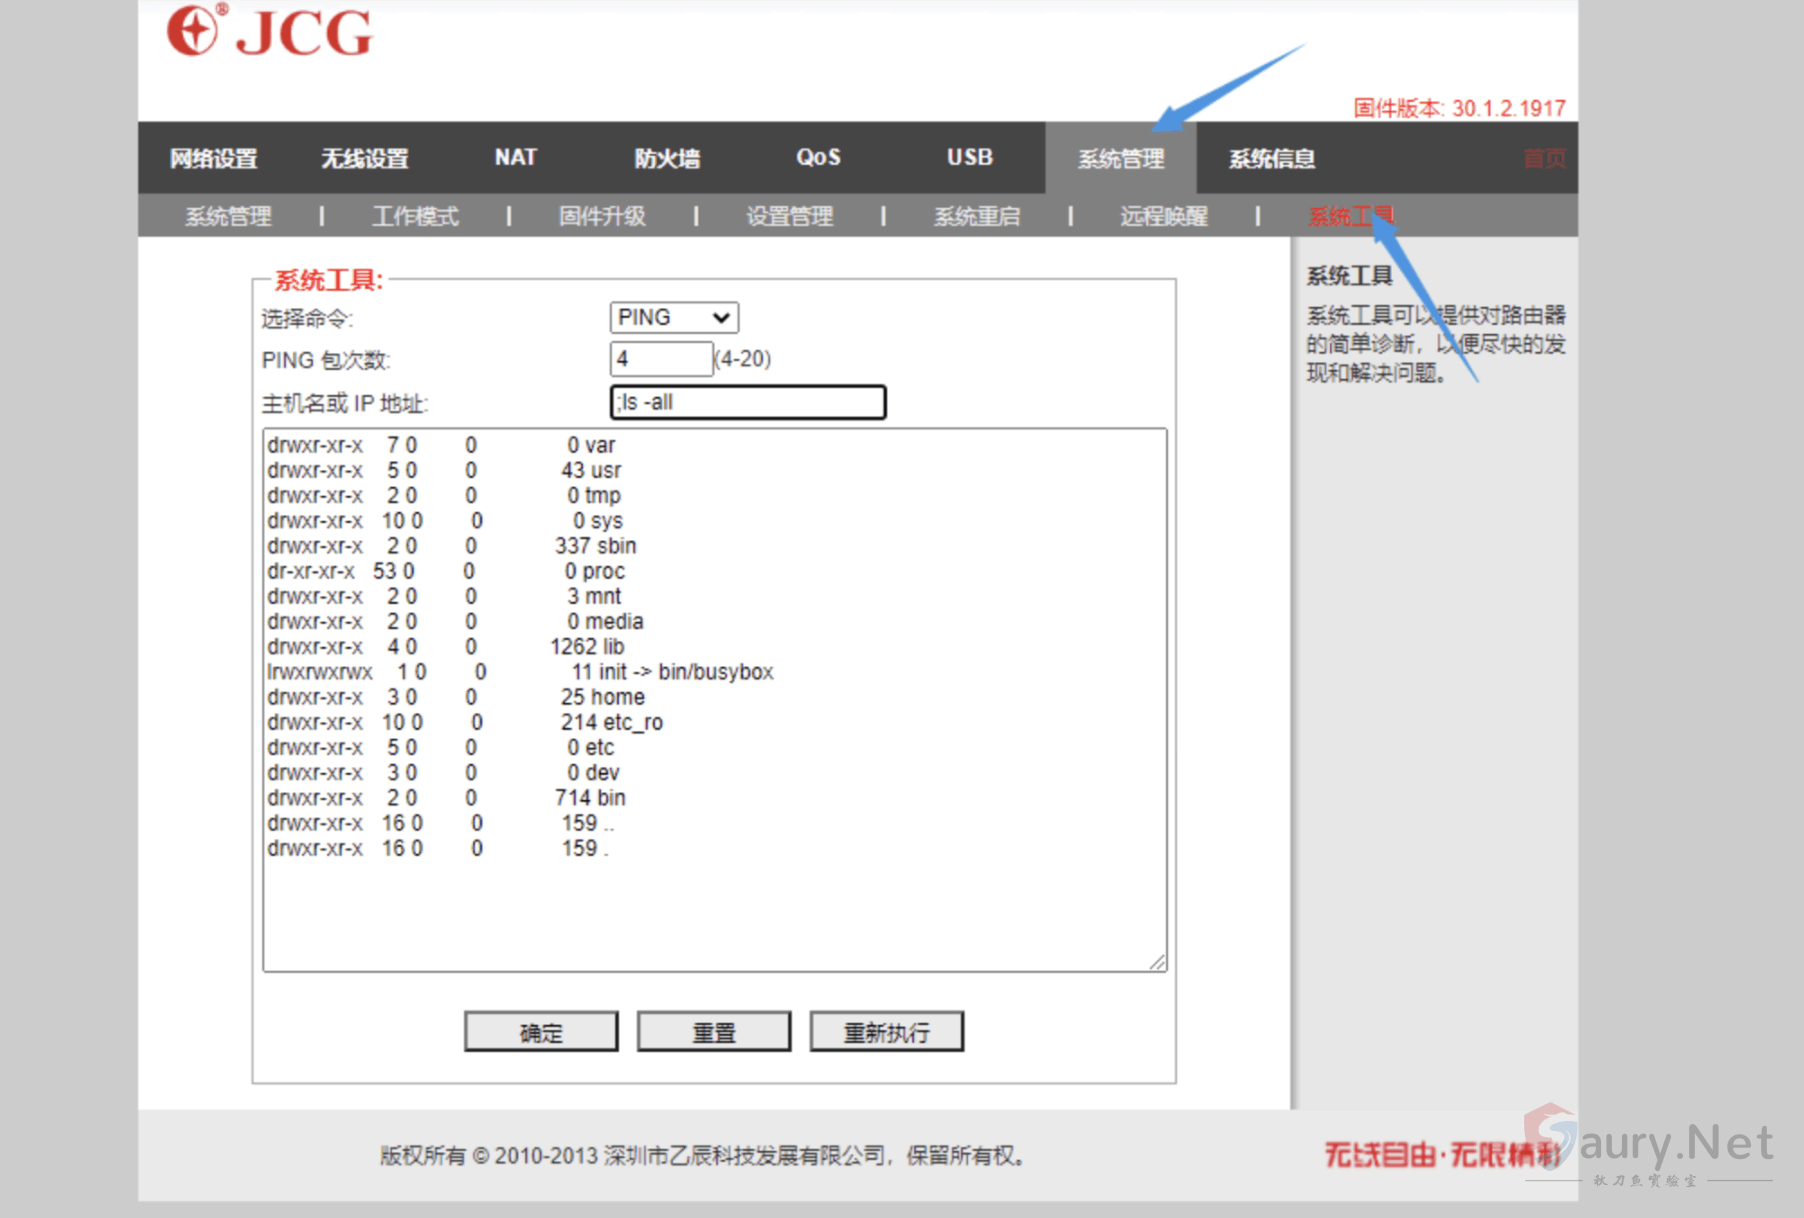Open the 固件升级 submenu

(602, 216)
